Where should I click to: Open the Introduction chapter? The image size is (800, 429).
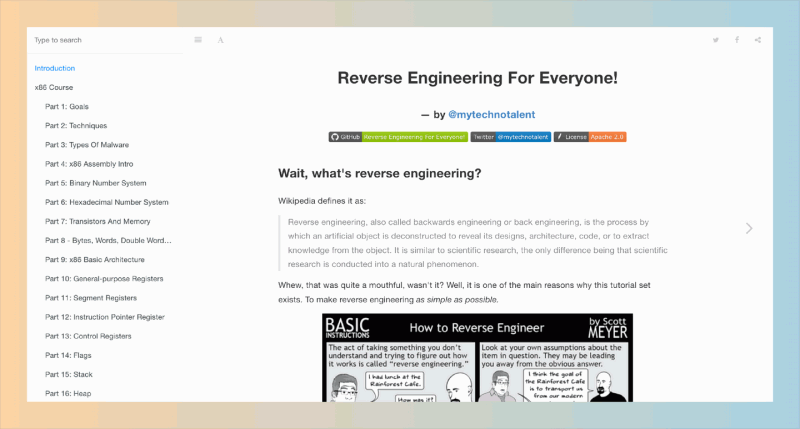pos(55,68)
